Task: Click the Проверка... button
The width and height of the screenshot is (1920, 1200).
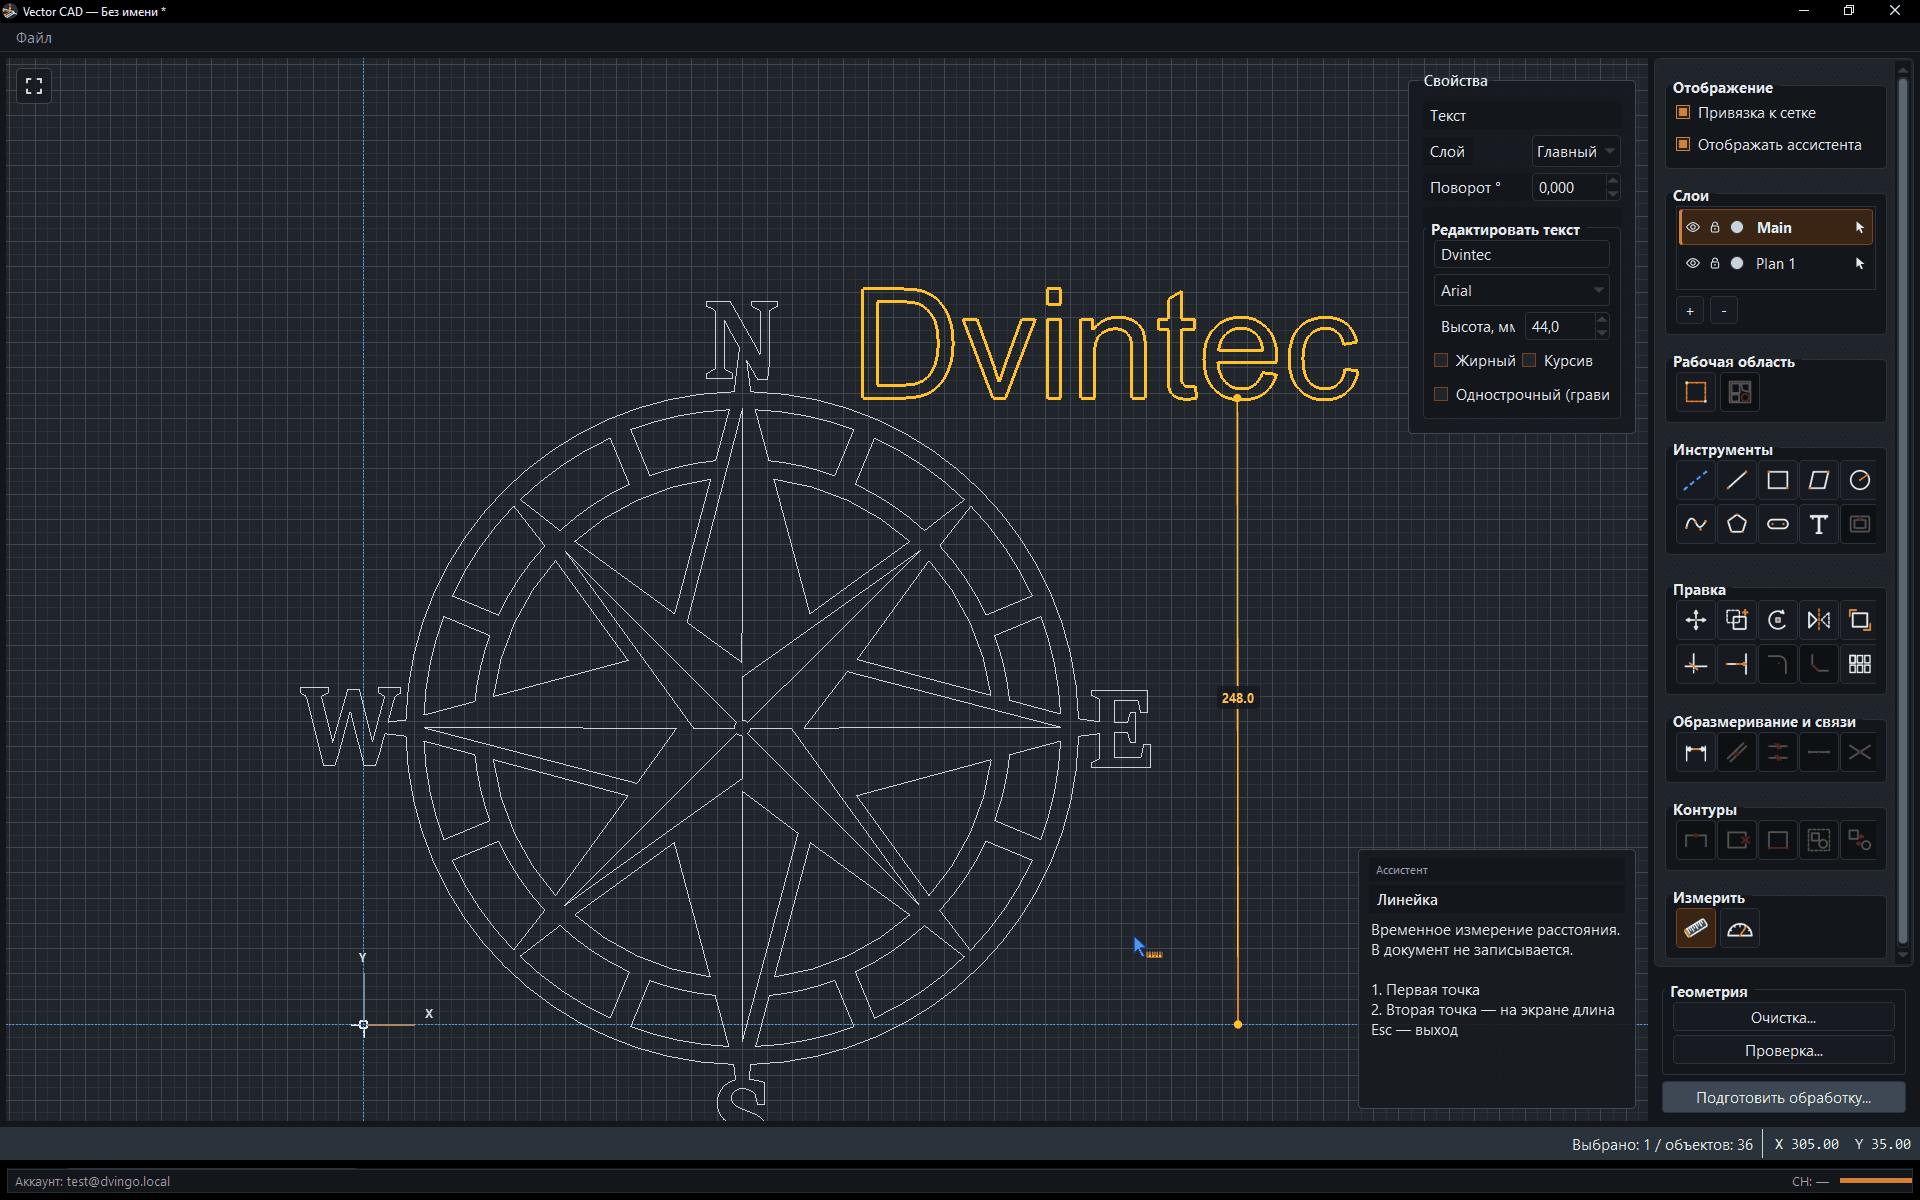Action: point(1783,1051)
